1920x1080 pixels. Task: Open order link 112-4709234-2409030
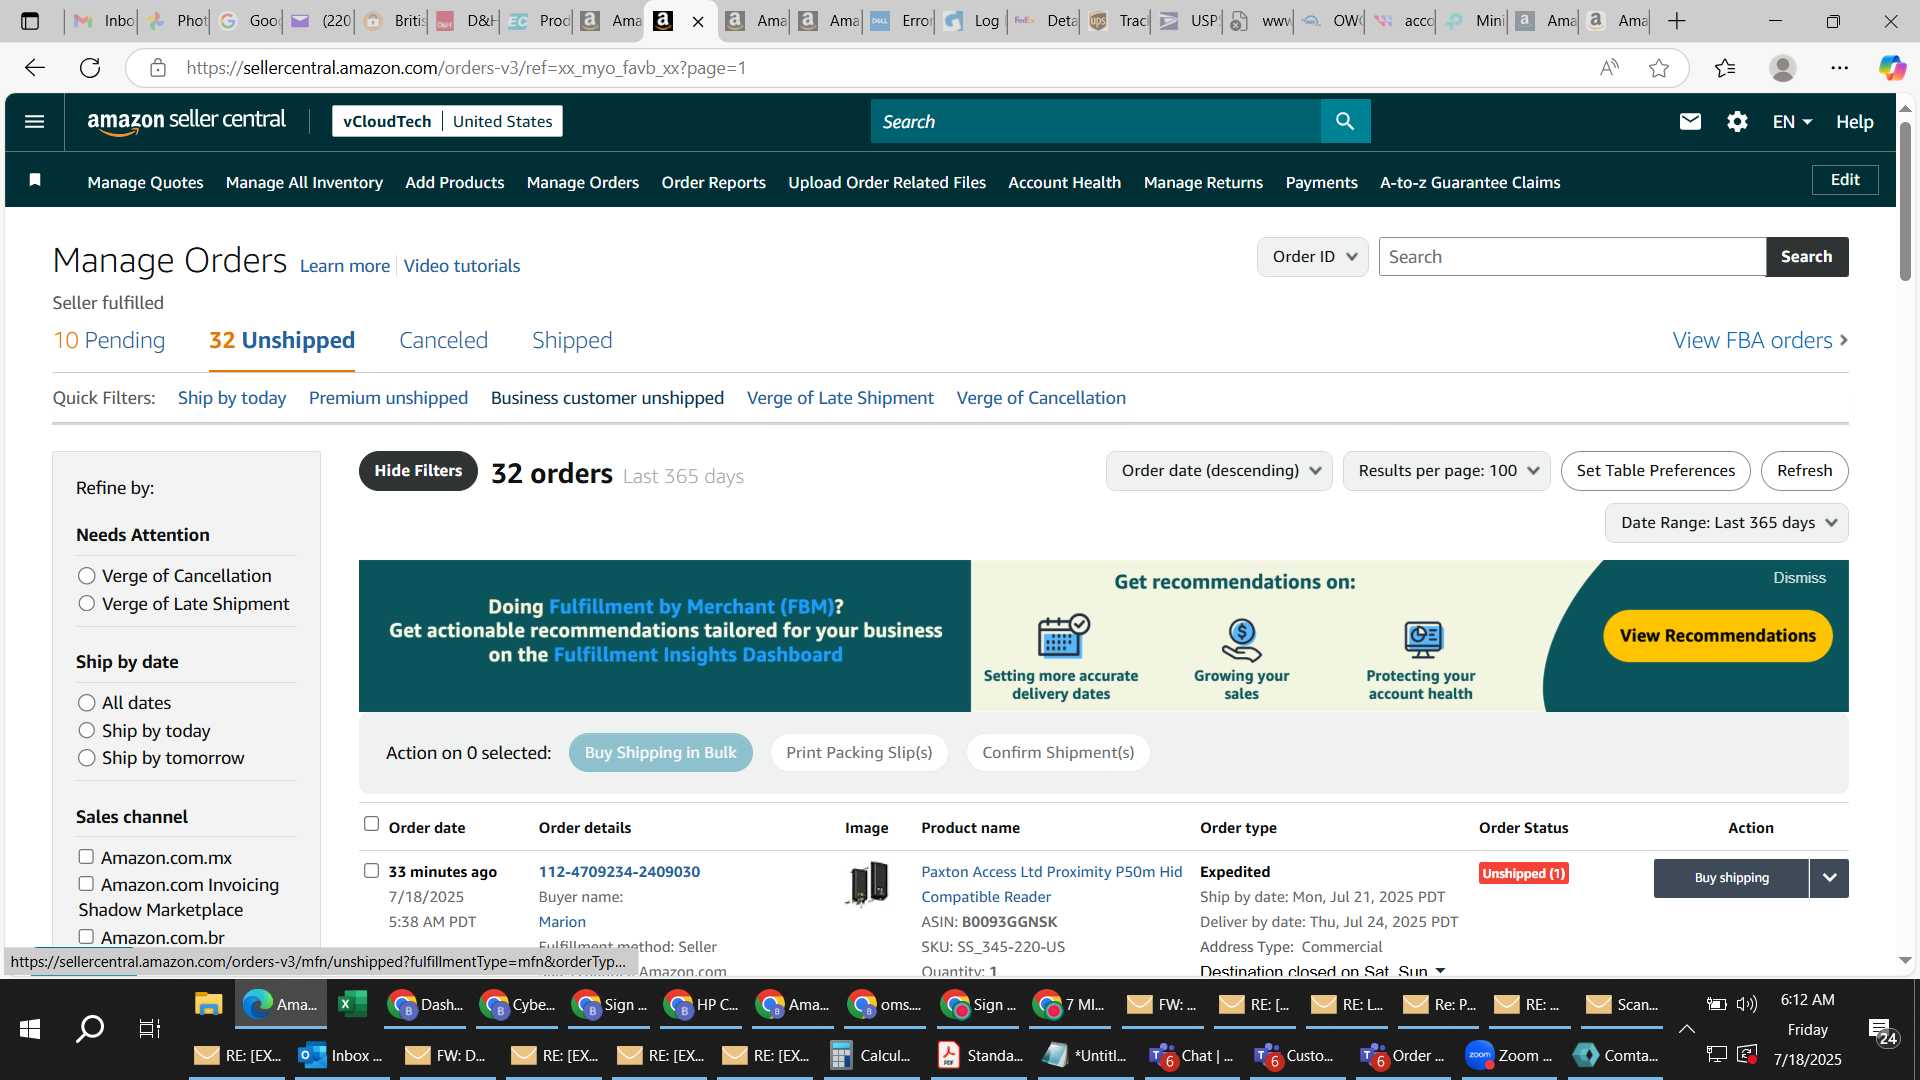[619, 872]
